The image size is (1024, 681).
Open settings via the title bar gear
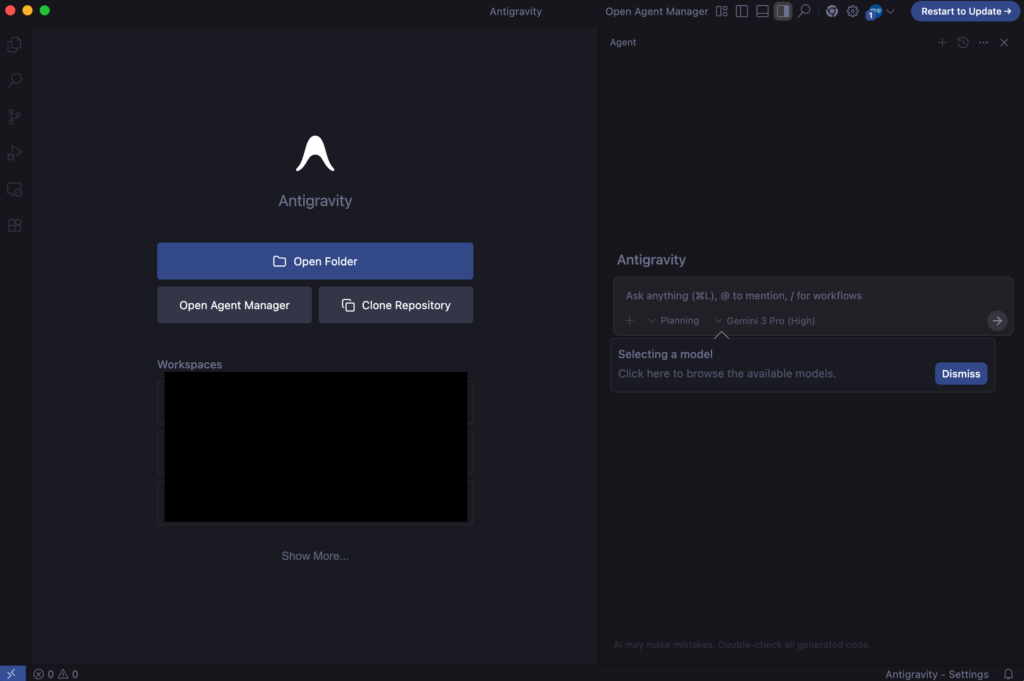click(x=853, y=12)
